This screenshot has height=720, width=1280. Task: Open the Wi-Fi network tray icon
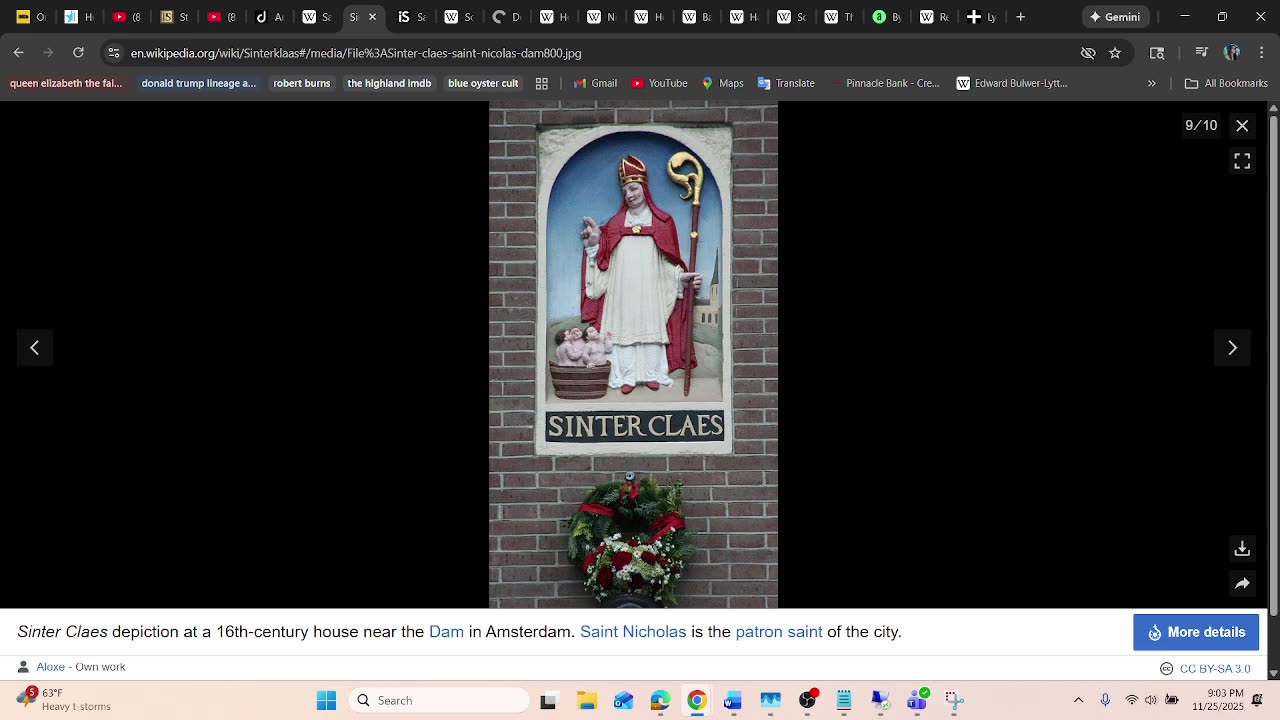(1132, 700)
